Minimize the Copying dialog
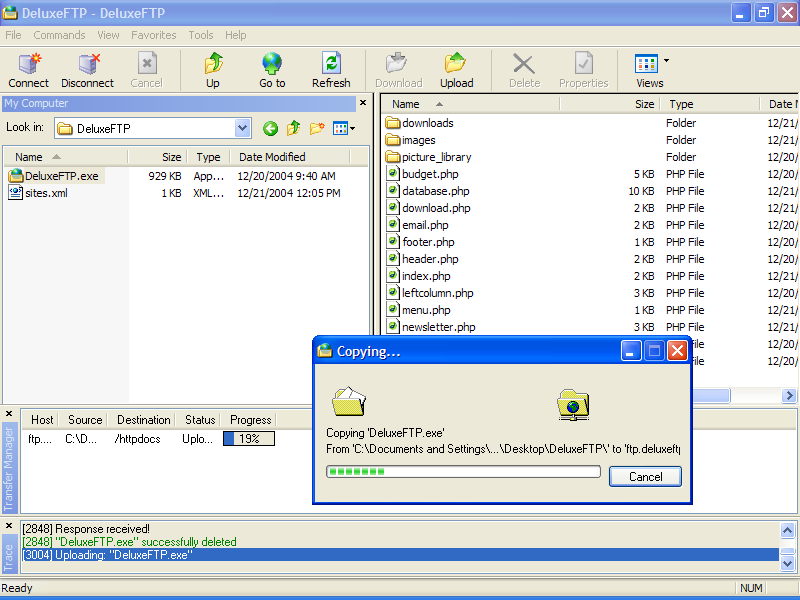This screenshot has width=800, height=600. pyautogui.click(x=631, y=351)
